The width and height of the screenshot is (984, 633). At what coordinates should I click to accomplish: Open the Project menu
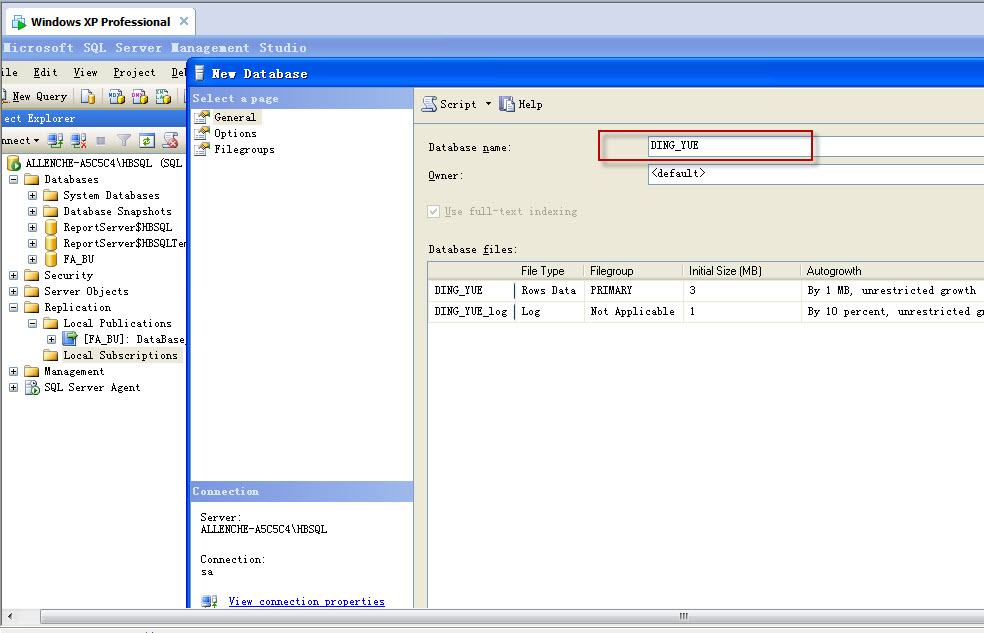pos(134,73)
